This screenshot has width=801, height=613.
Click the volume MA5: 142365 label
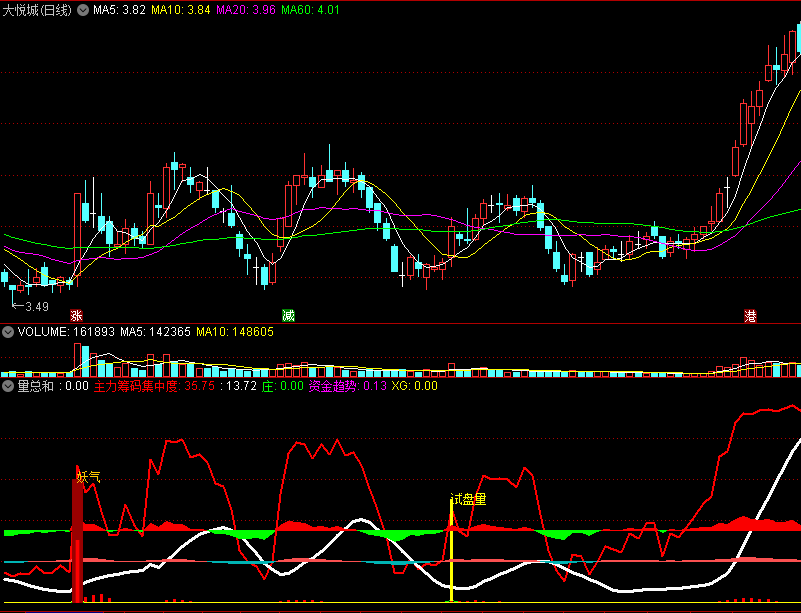pos(155,332)
